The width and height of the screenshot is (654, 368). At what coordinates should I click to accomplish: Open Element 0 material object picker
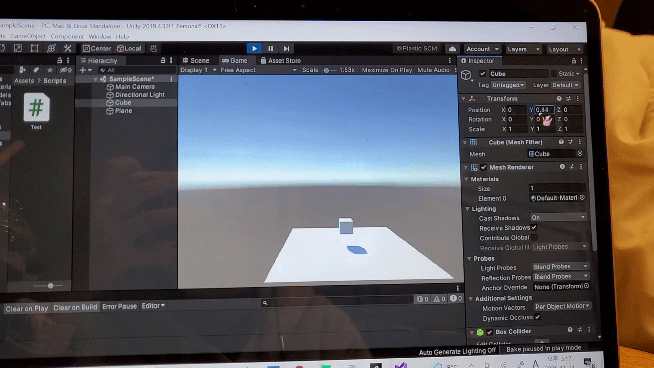coord(582,198)
